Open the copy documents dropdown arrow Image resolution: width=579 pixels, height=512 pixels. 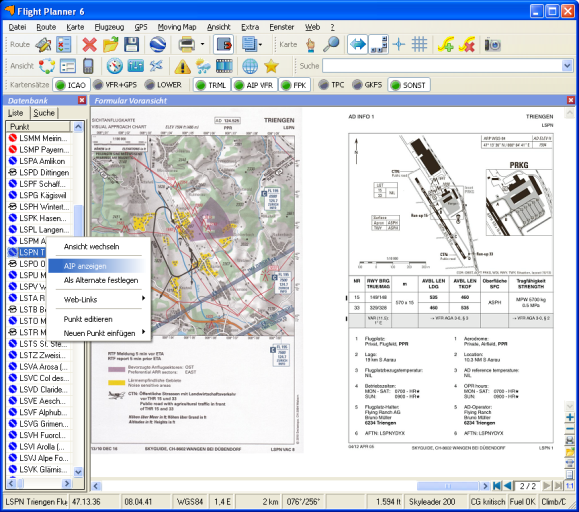[260, 45]
